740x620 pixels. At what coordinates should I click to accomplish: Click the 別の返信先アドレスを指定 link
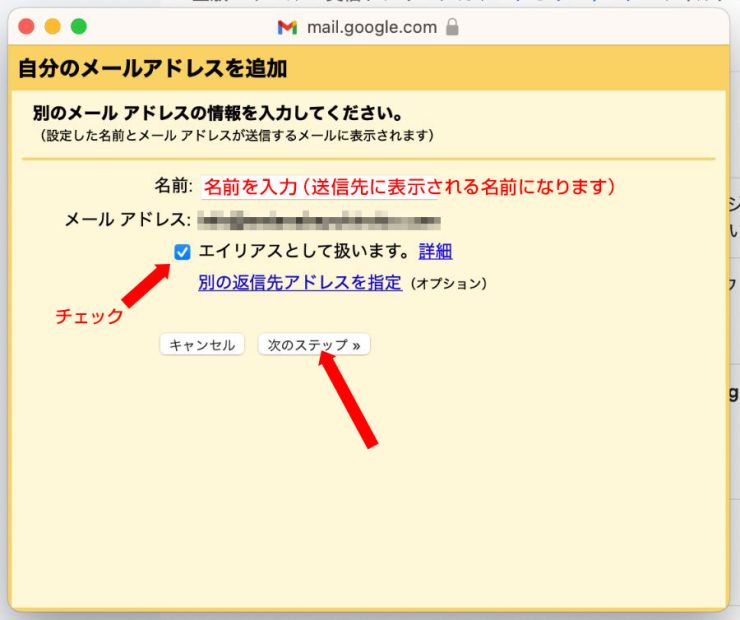[300, 282]
